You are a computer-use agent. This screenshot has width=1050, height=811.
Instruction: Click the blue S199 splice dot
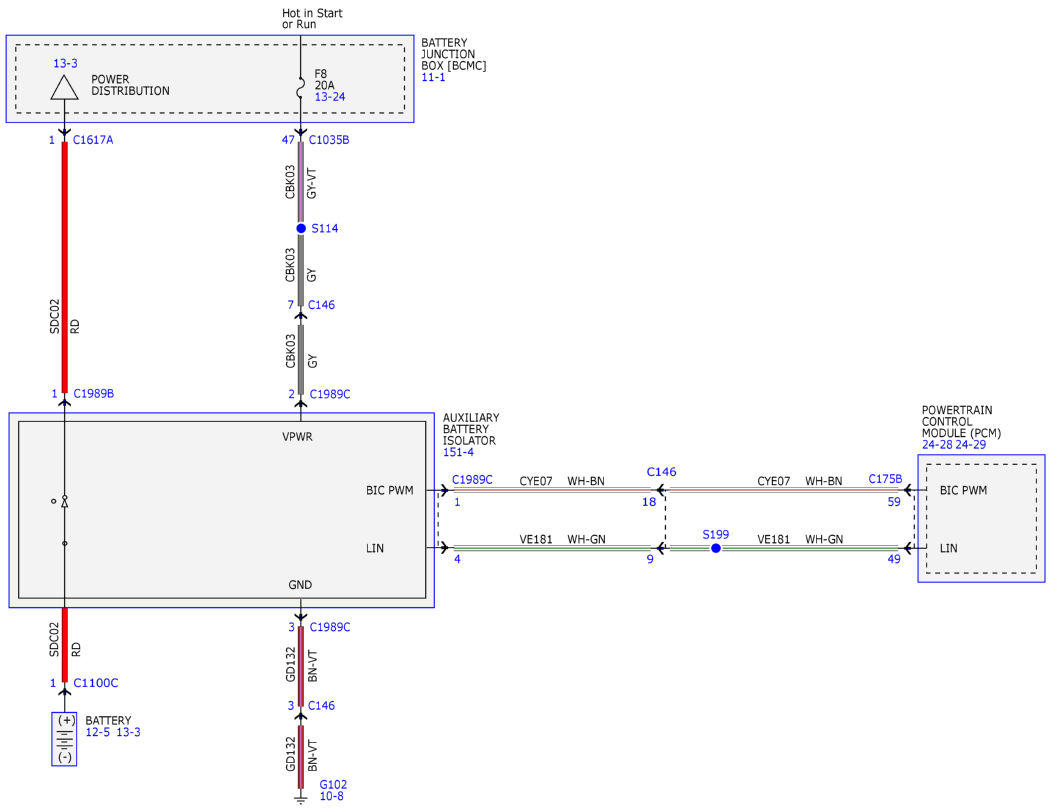tap(716, 548)
